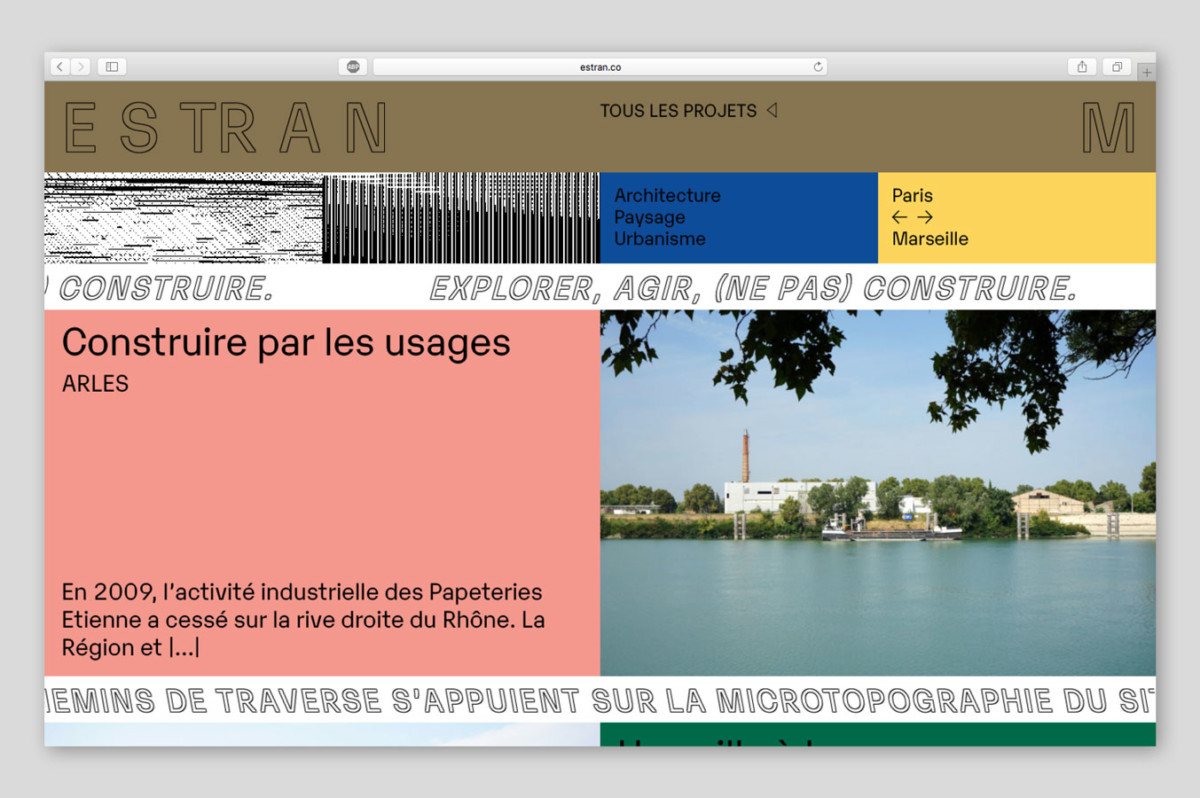The image size is (1200, 798).
Task: Reload the page with the refresh icon
Action: [818, 67]
